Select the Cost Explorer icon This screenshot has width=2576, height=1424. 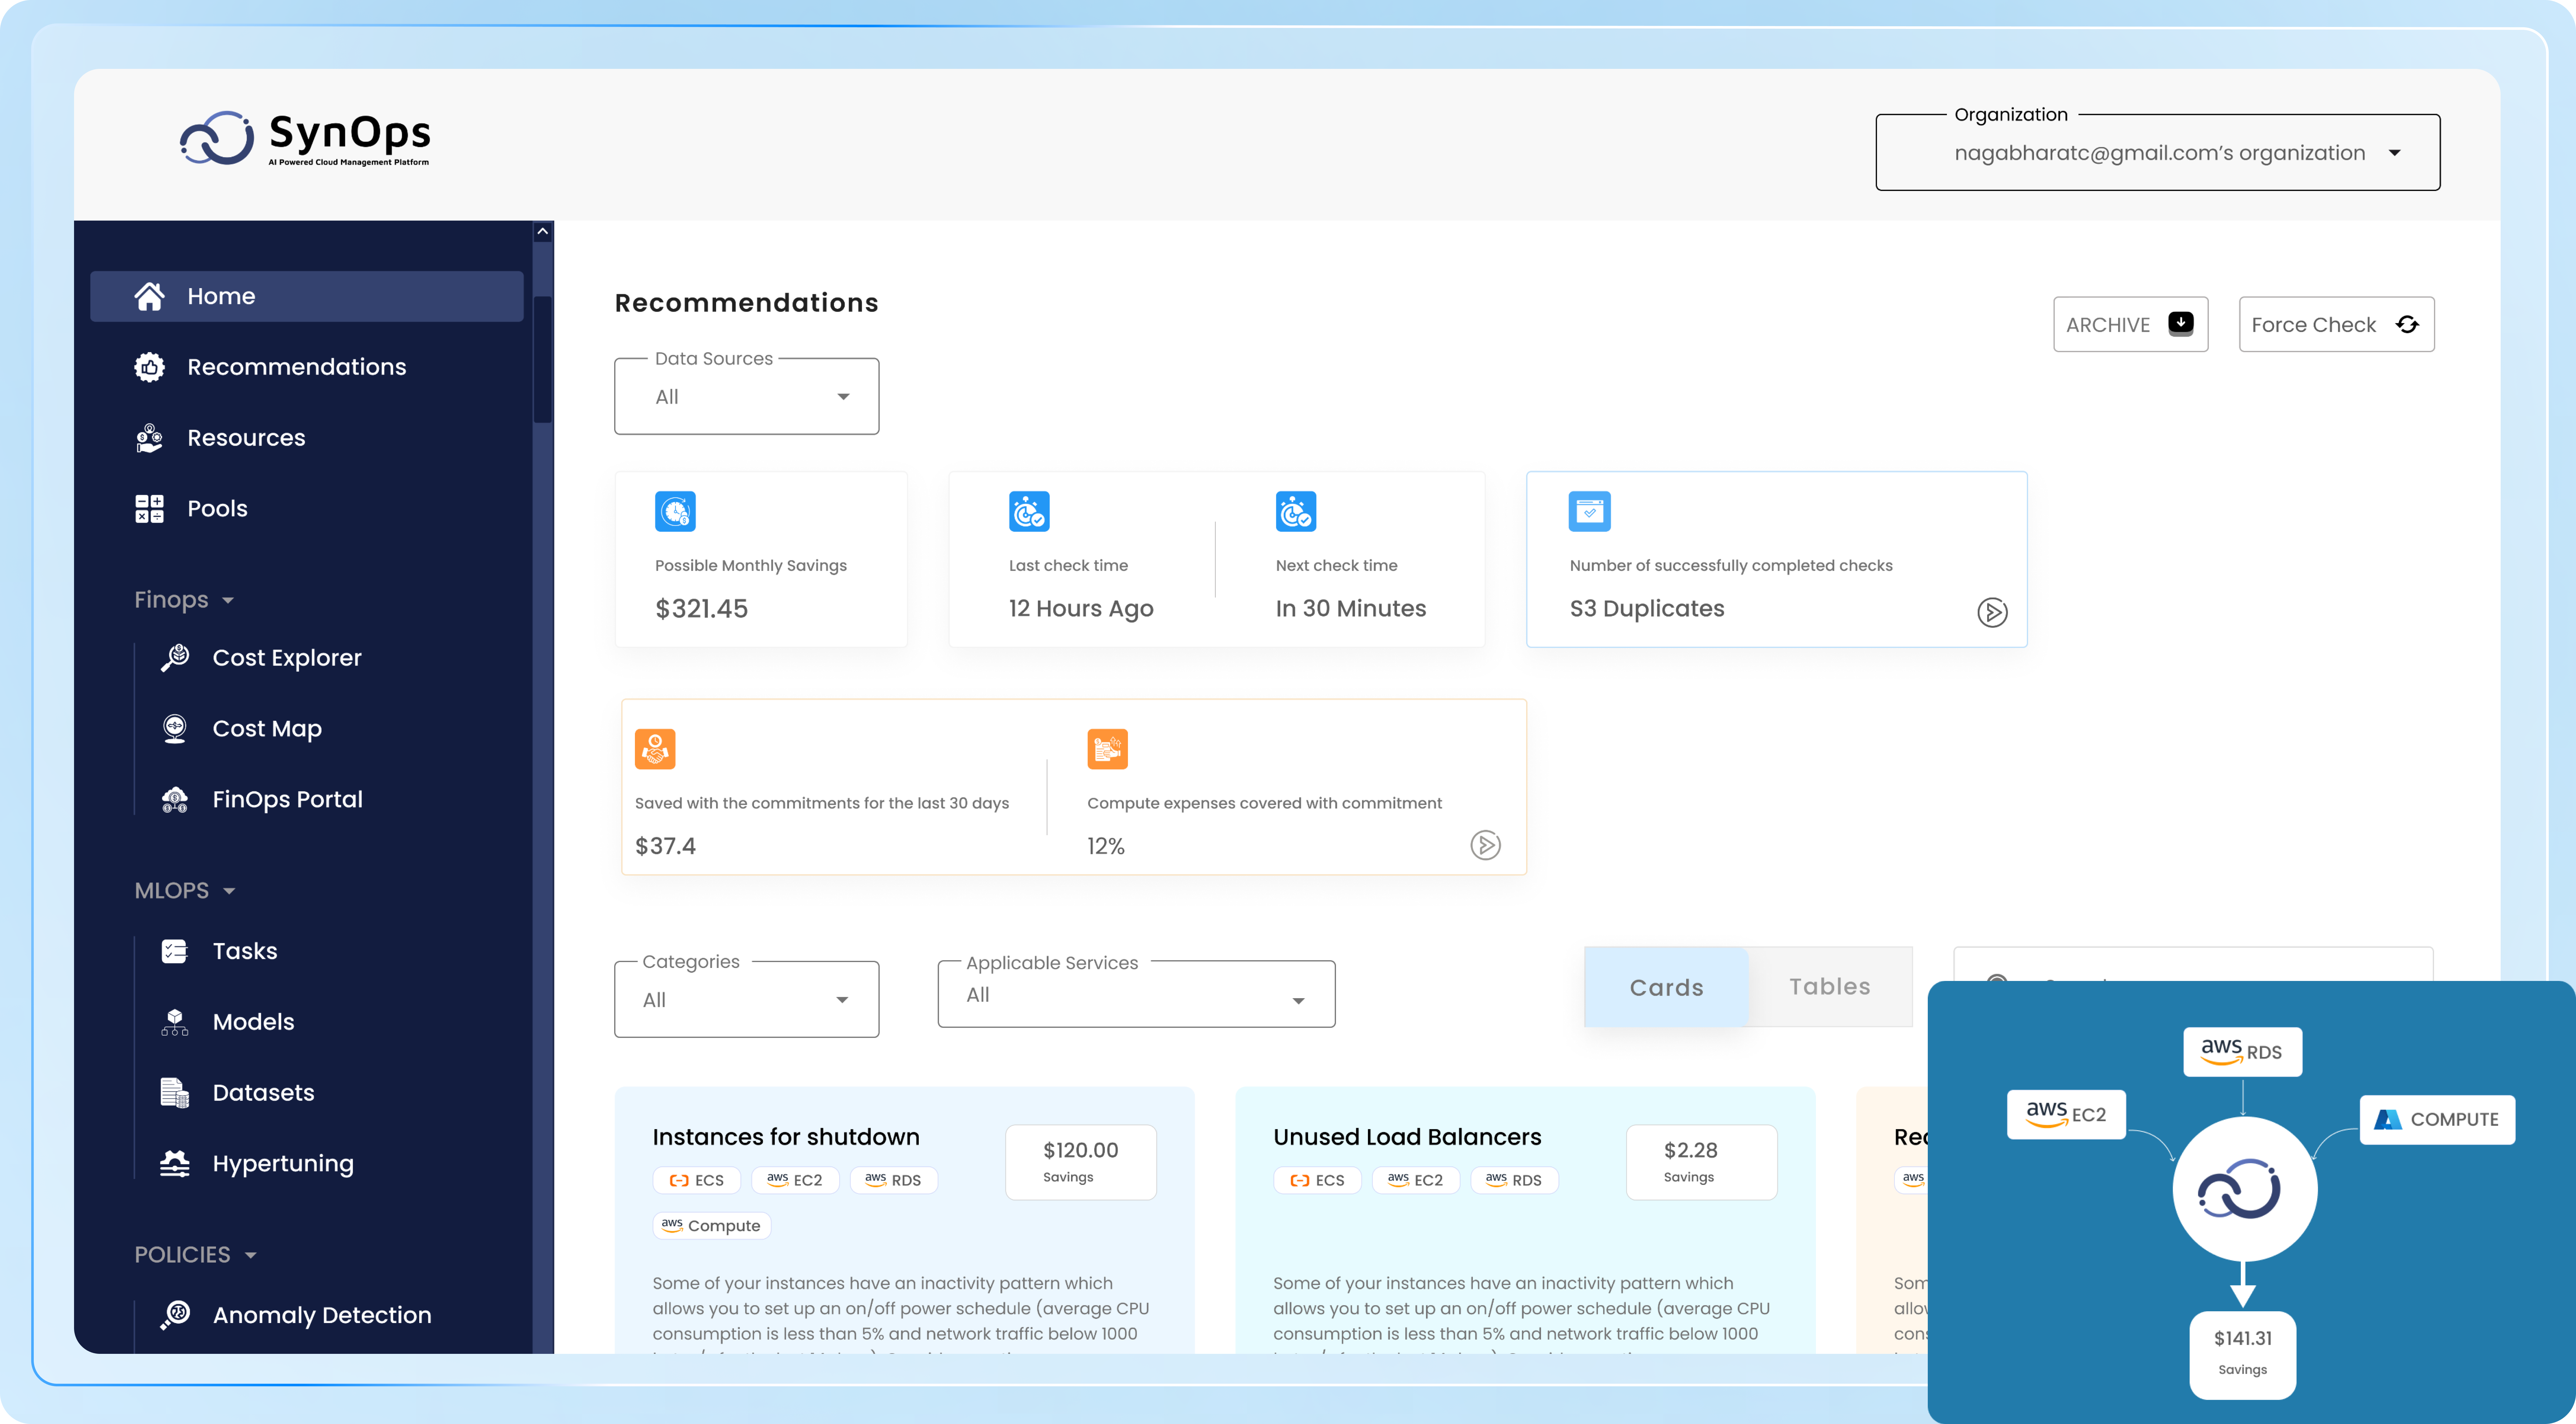click(x=175, y=657)
